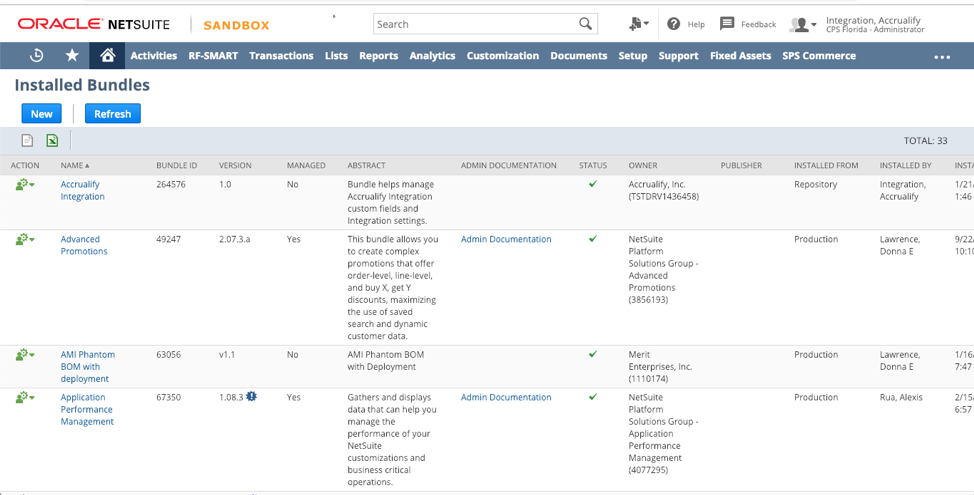The width and height of the screenshot is (974, 495).
Task: Click the status checkmark for Application Performance Management
Action: coord(593,396)
